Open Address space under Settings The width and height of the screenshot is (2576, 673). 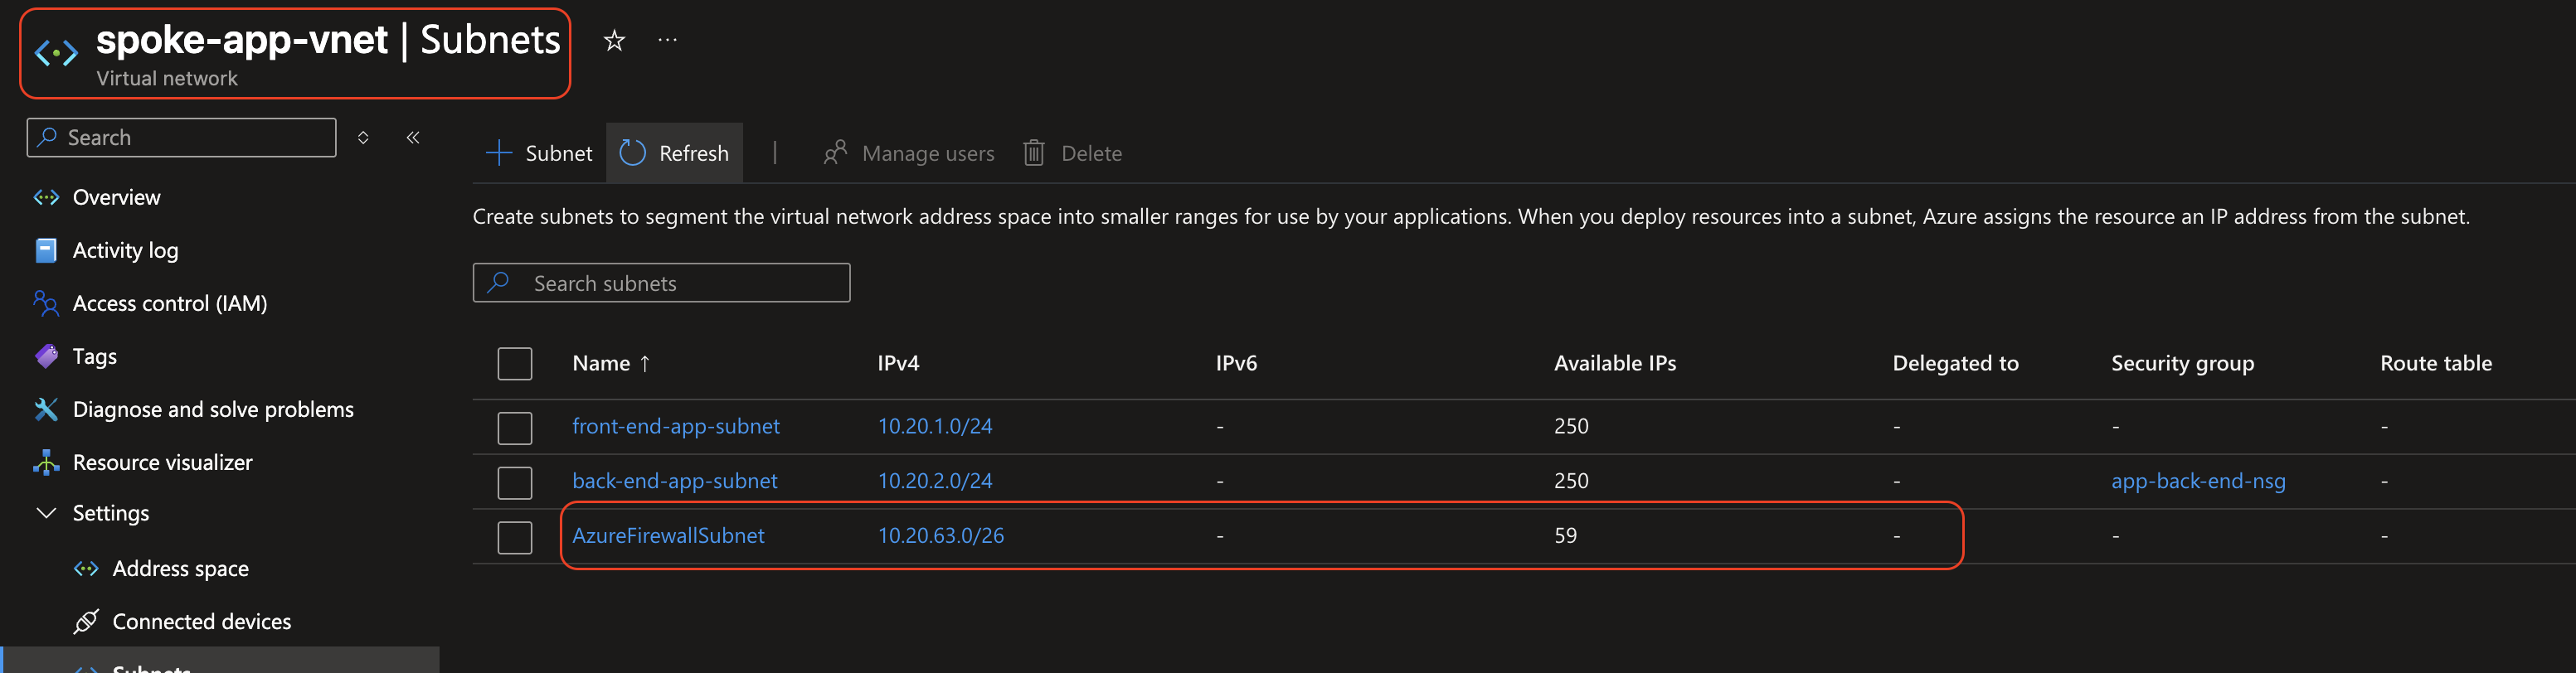click(x=180, y=568)
